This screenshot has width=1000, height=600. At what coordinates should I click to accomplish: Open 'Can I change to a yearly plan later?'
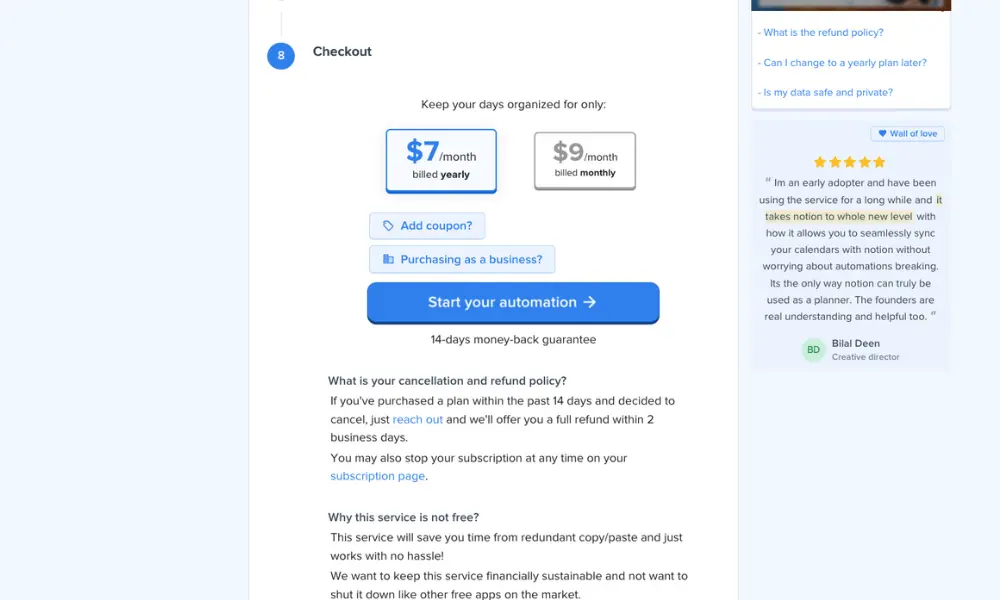pos(842,62)
